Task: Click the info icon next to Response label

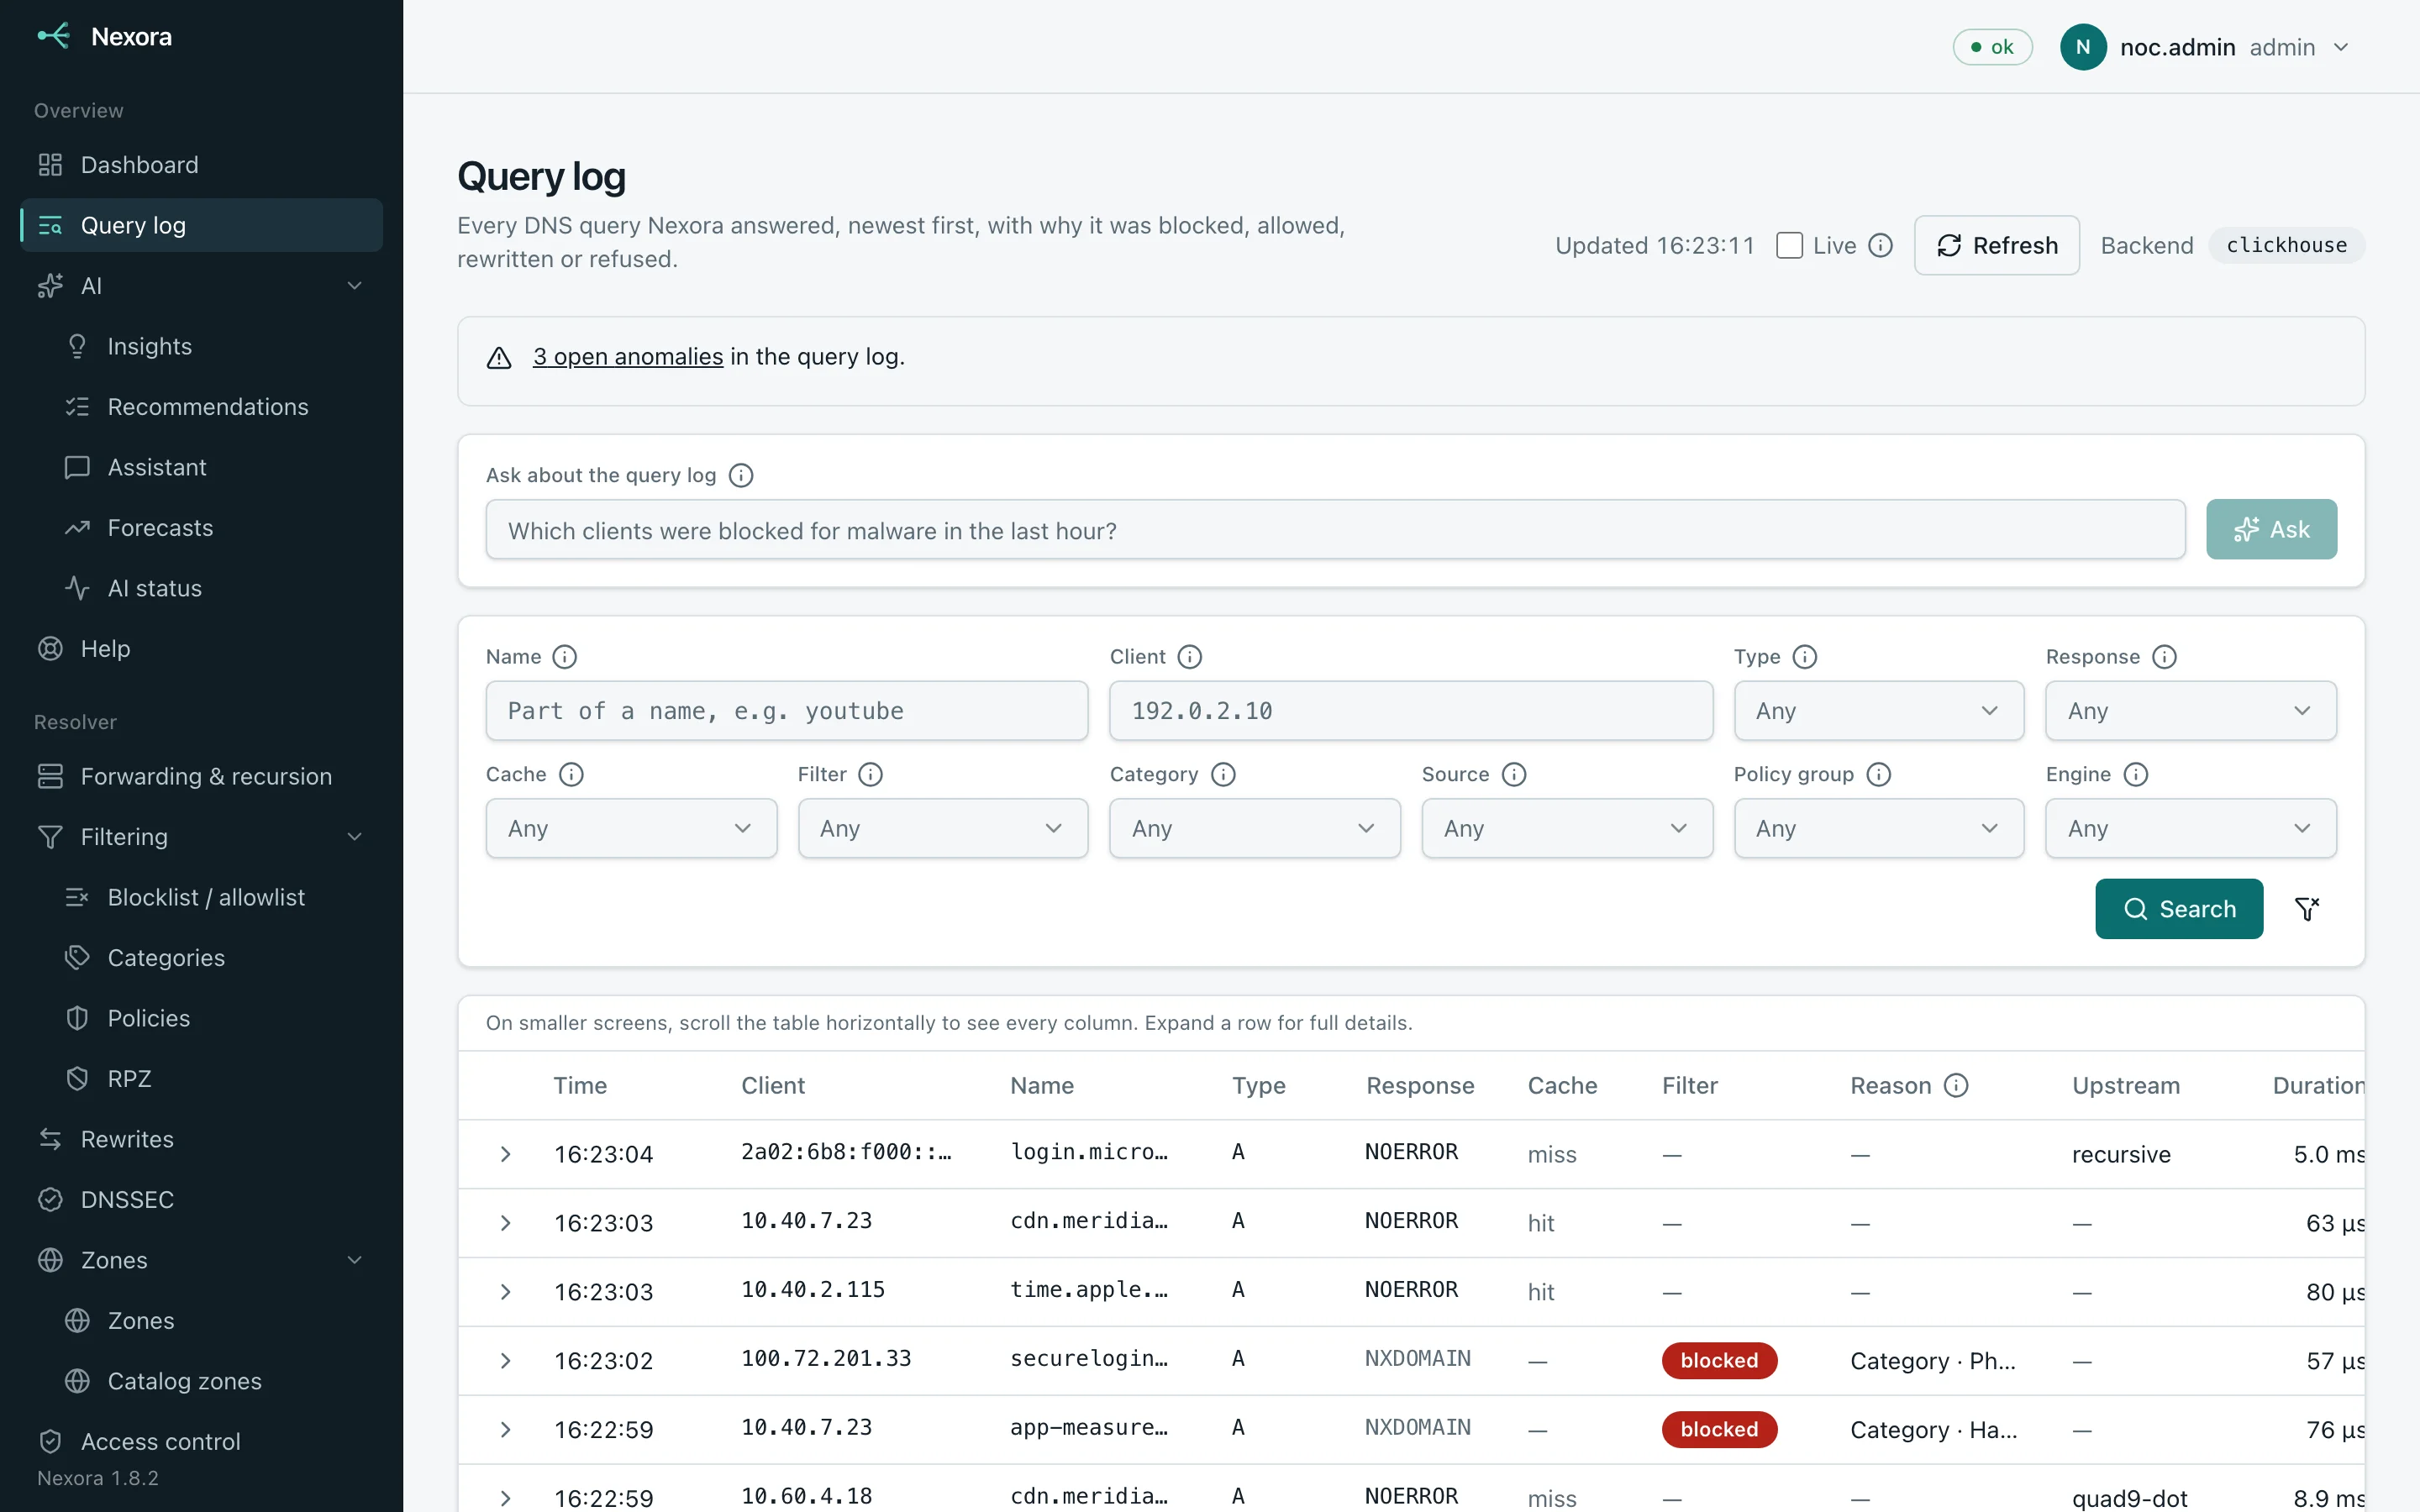Action: pyautogui.click(x=2164, y=657)
